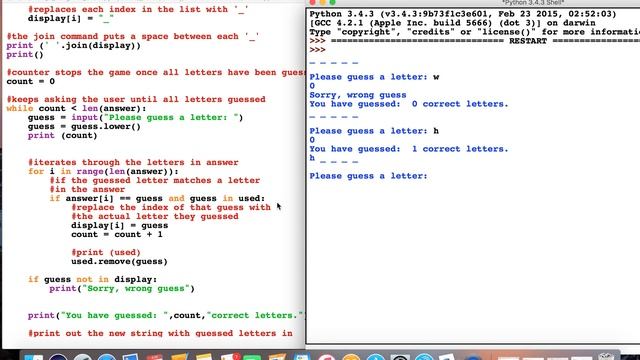Viewport: 640px width, 360px height.
Task: Click the "while count < len(answer):" line
Action: [x=76, y=108]
